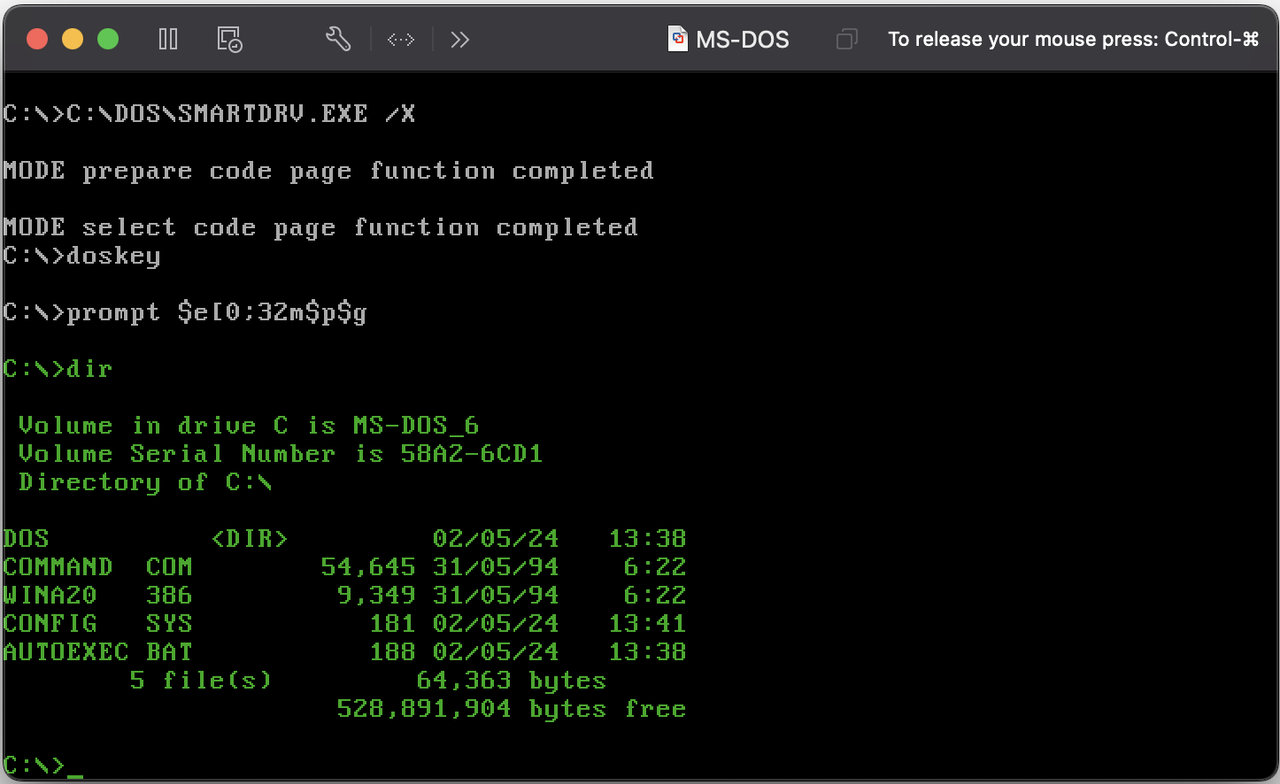The width and height of the screenshot is (1280, 784).
Task: Click the <DIR> marker on DOS row
Action: pos(249,539)
